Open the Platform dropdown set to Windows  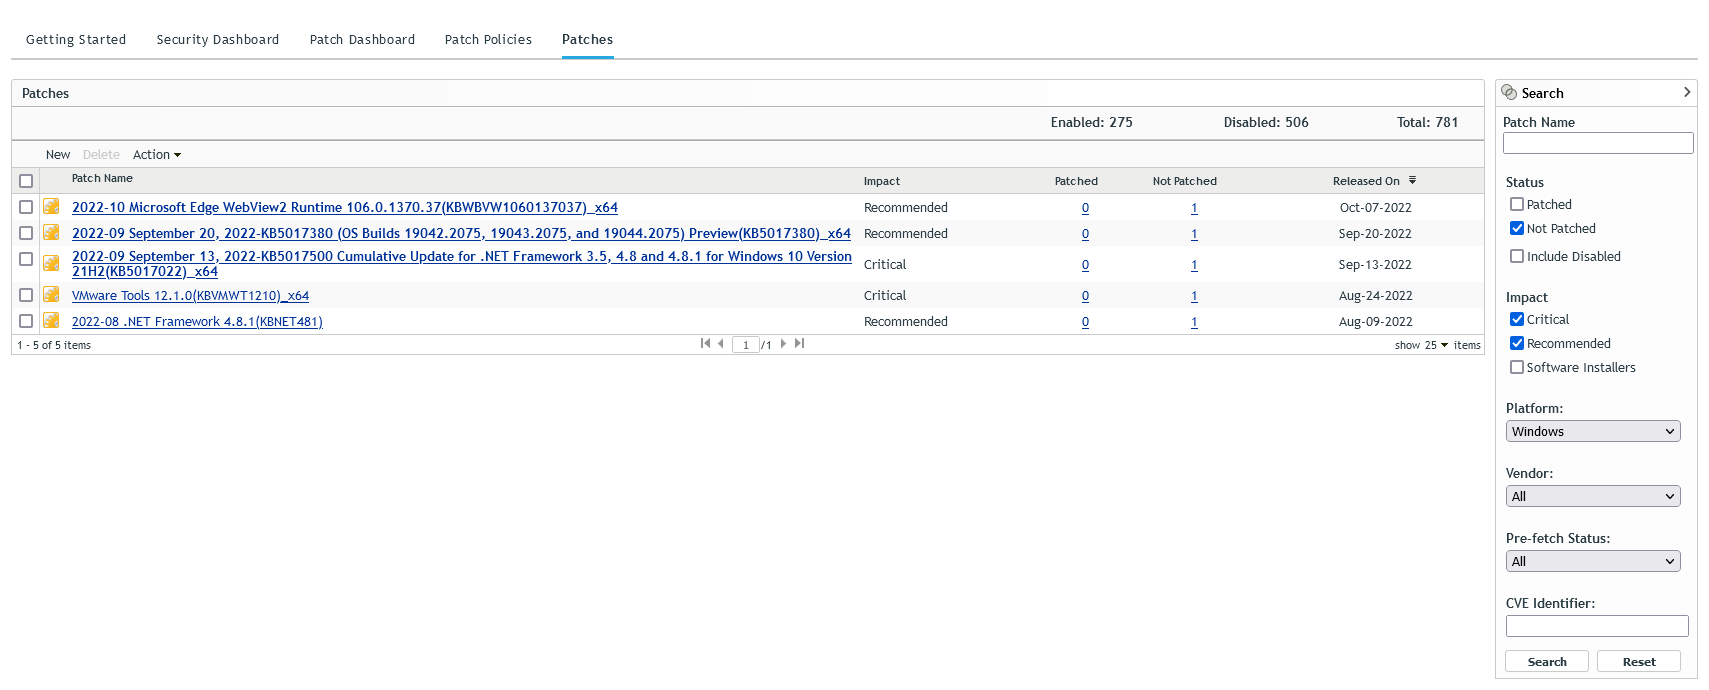click(x=1592, y=431)
